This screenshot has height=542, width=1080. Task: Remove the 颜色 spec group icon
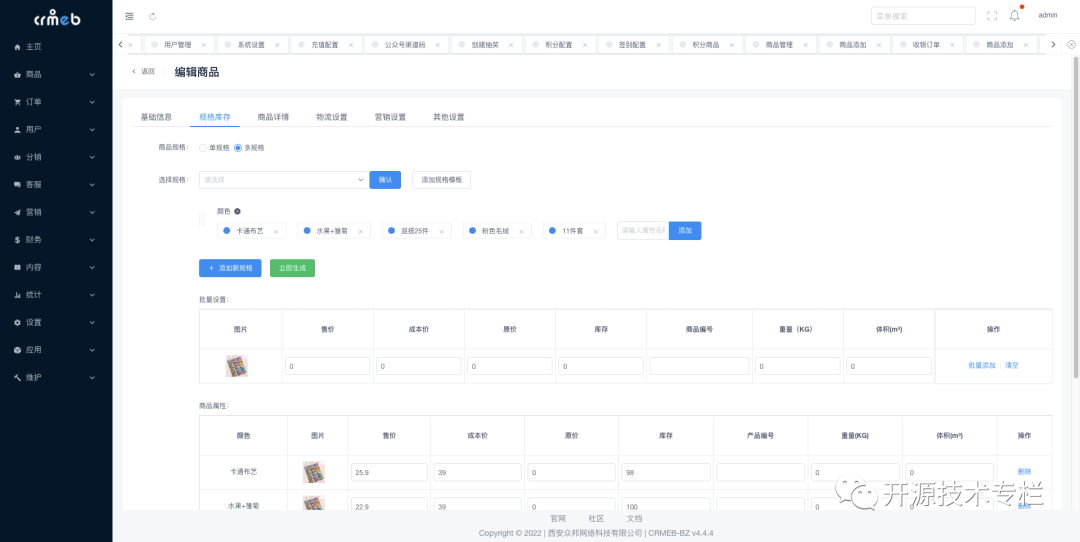pos(238,211)
